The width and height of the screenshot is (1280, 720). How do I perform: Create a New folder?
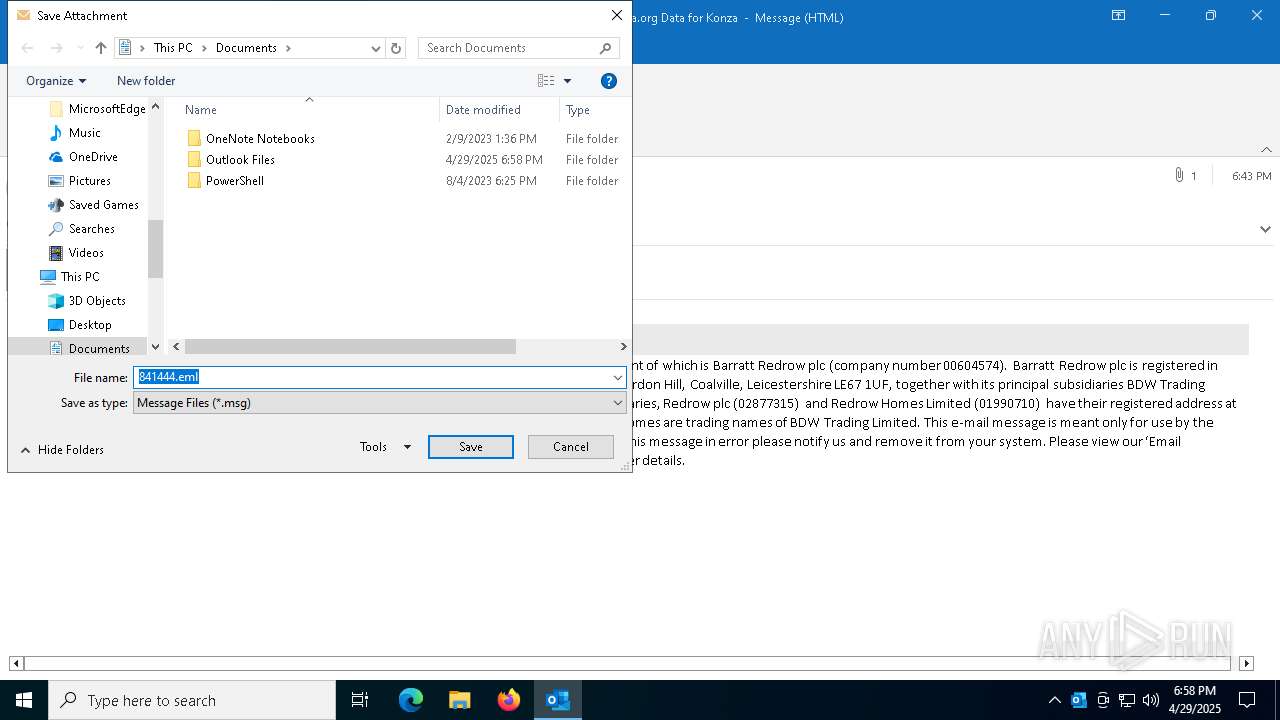[146, 81]
